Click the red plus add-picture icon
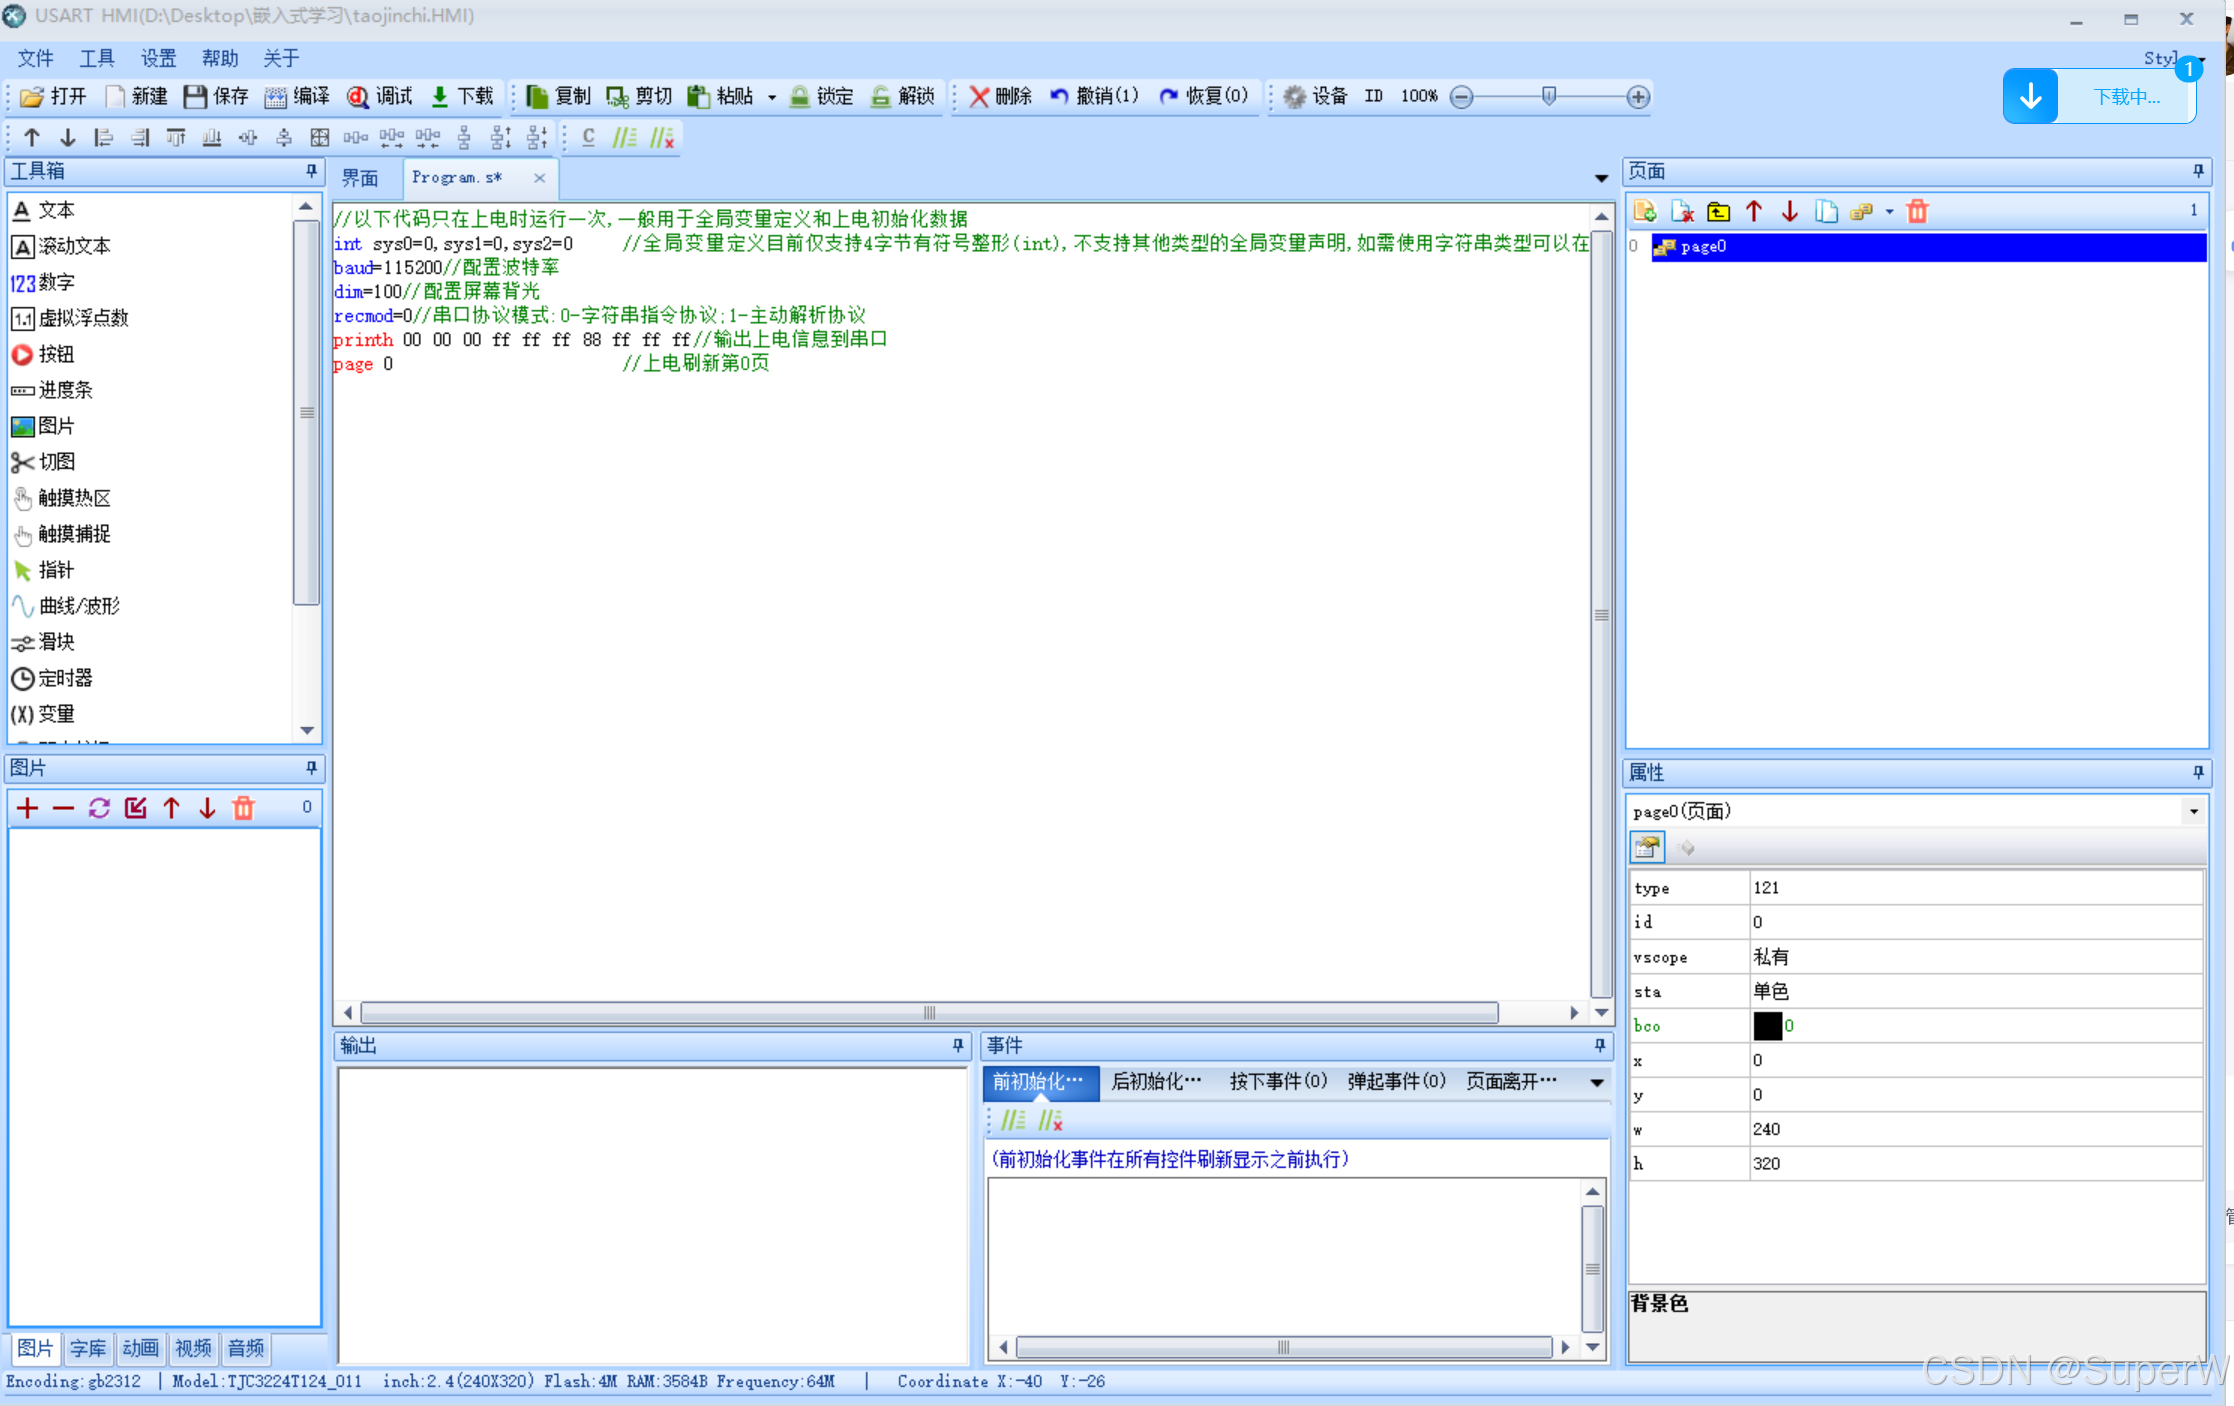 pos(28,808)
